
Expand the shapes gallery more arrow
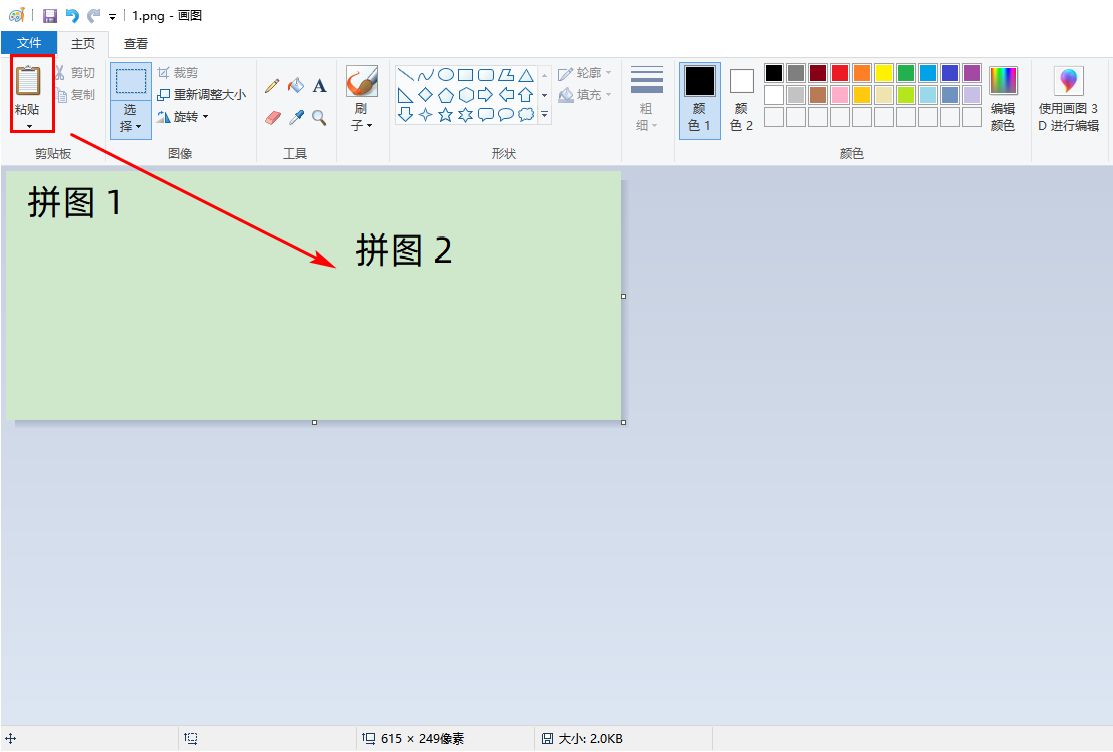point(544,114)
